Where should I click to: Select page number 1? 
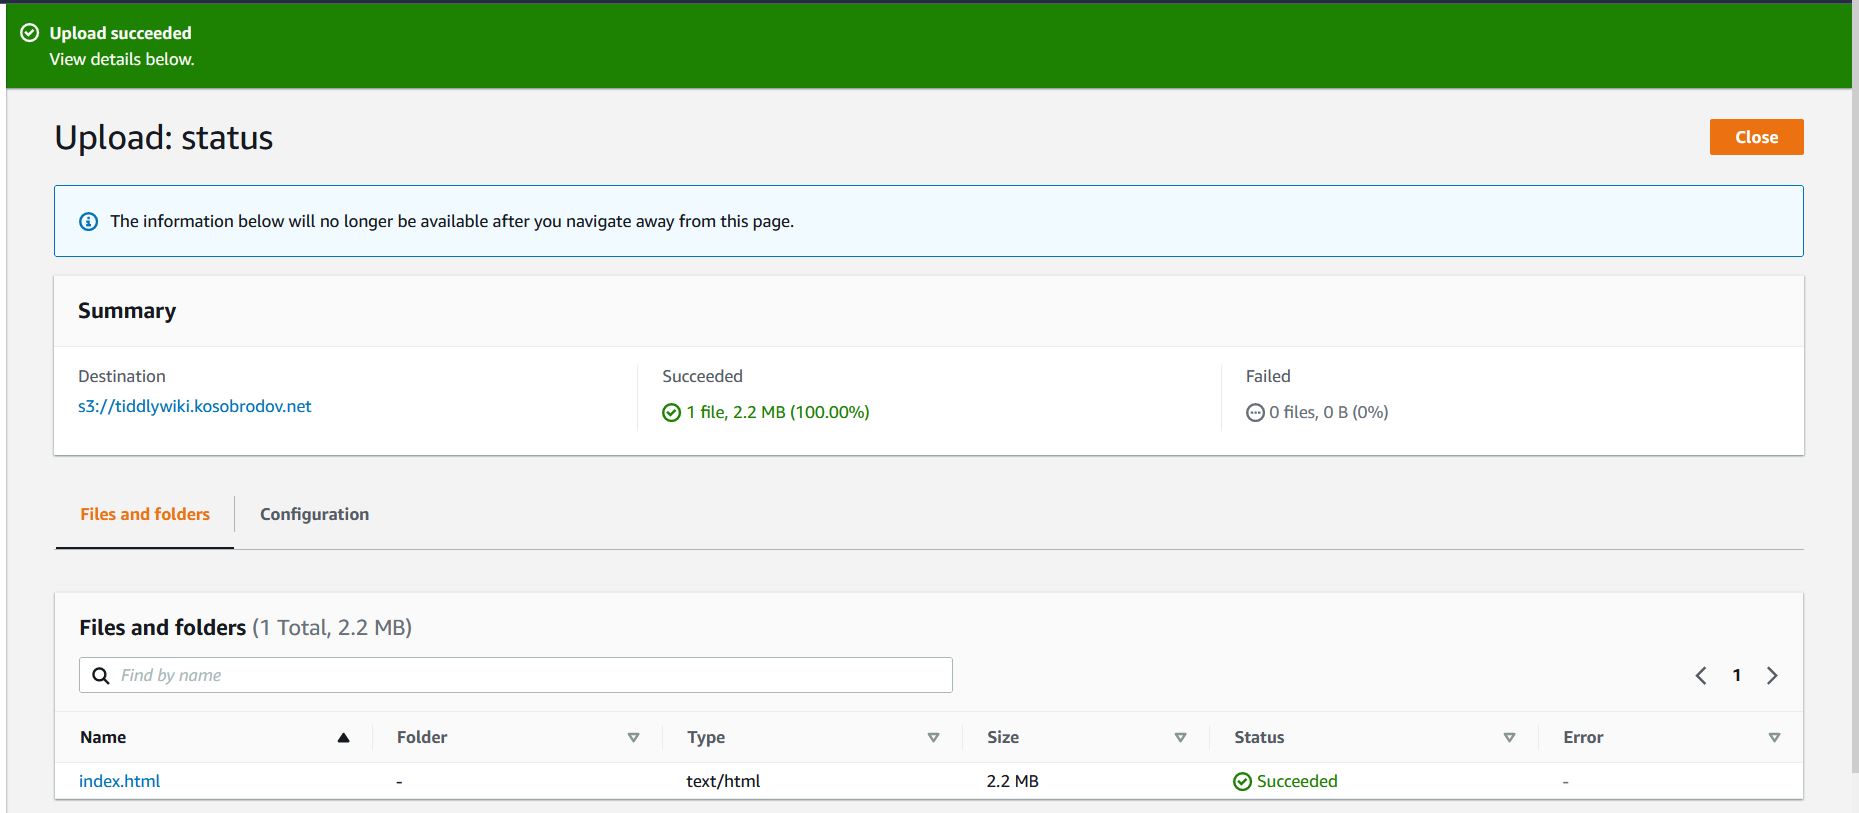click(1737, 676)
